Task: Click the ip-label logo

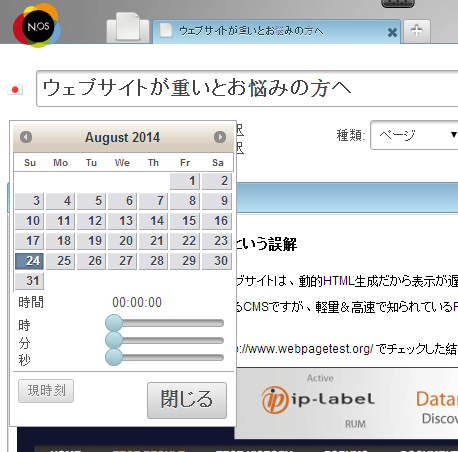Action: (318, 399)
